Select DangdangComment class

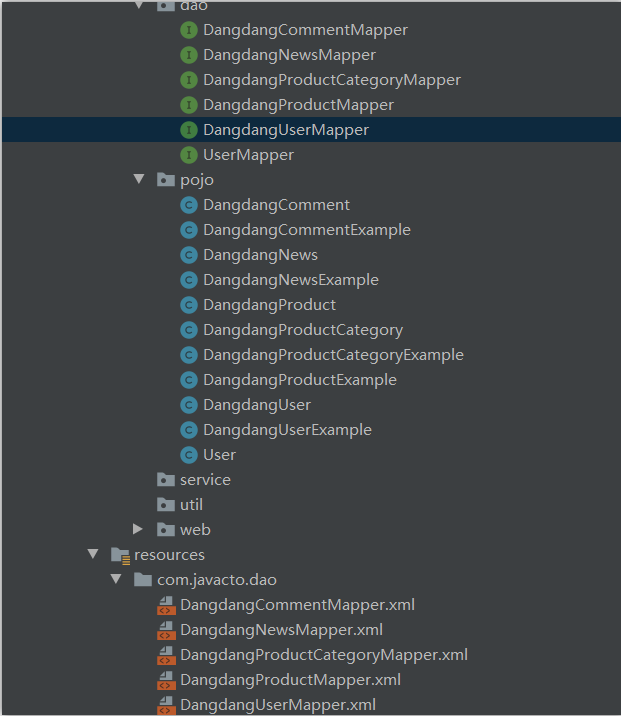pyautogui.click(x=276, y=205)
